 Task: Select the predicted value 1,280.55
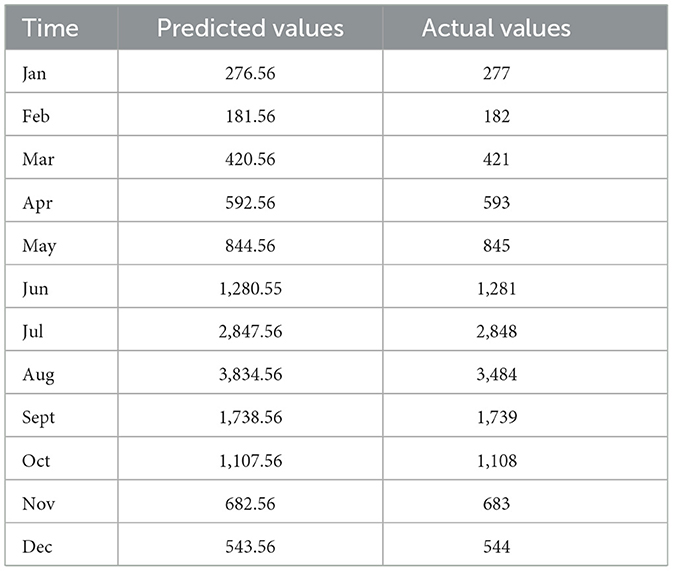click(x=250, y=290)
